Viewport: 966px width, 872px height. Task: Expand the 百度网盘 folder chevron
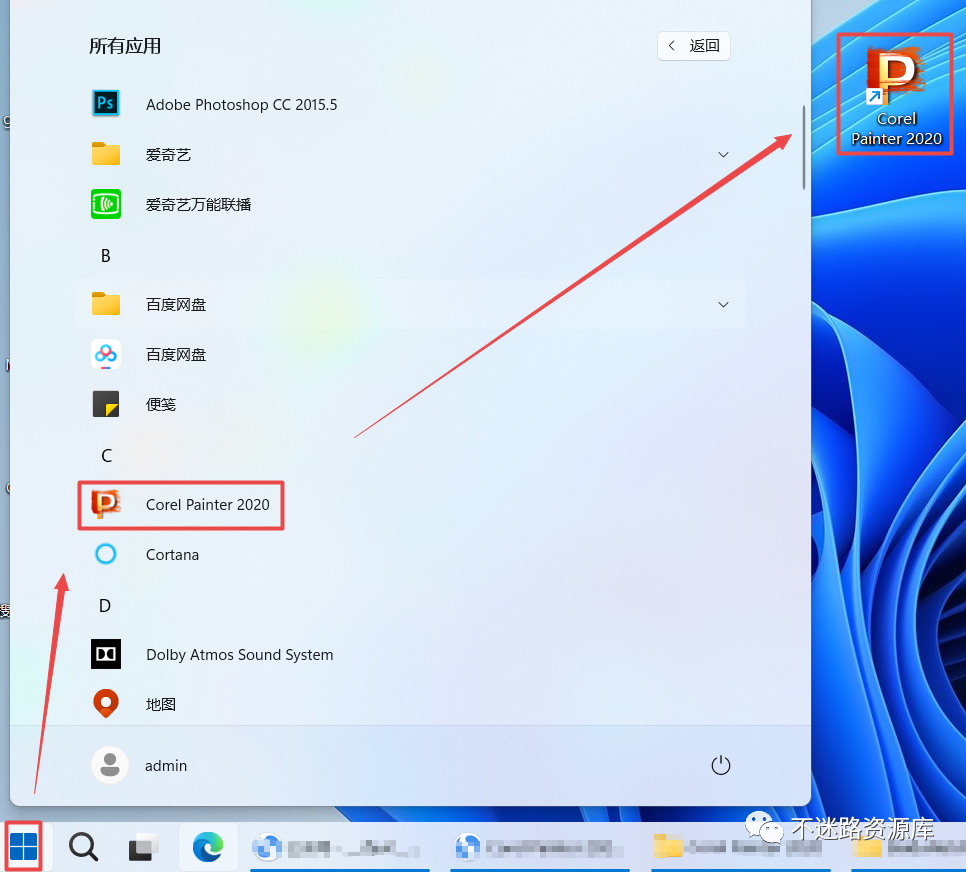coord(723,304)
